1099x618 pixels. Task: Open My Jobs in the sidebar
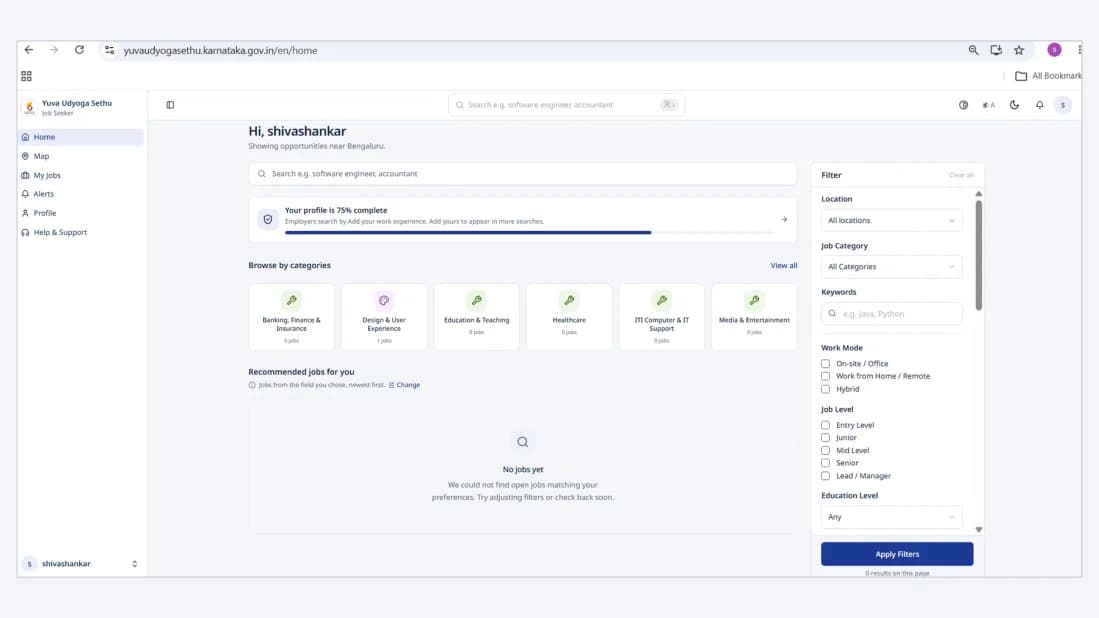click(x=81, y=175)
